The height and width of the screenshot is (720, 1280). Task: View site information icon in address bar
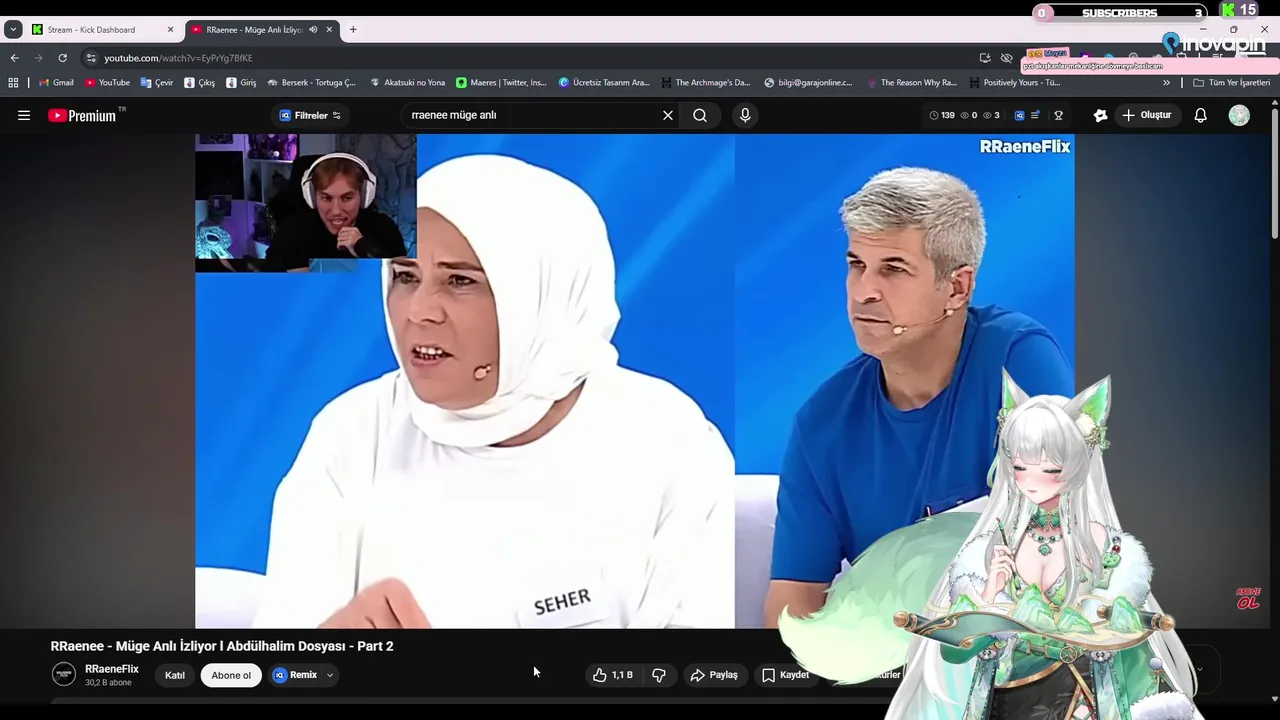91,58
